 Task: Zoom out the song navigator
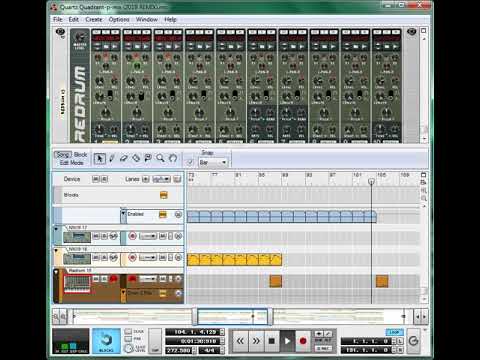click(x=56, y=317)
